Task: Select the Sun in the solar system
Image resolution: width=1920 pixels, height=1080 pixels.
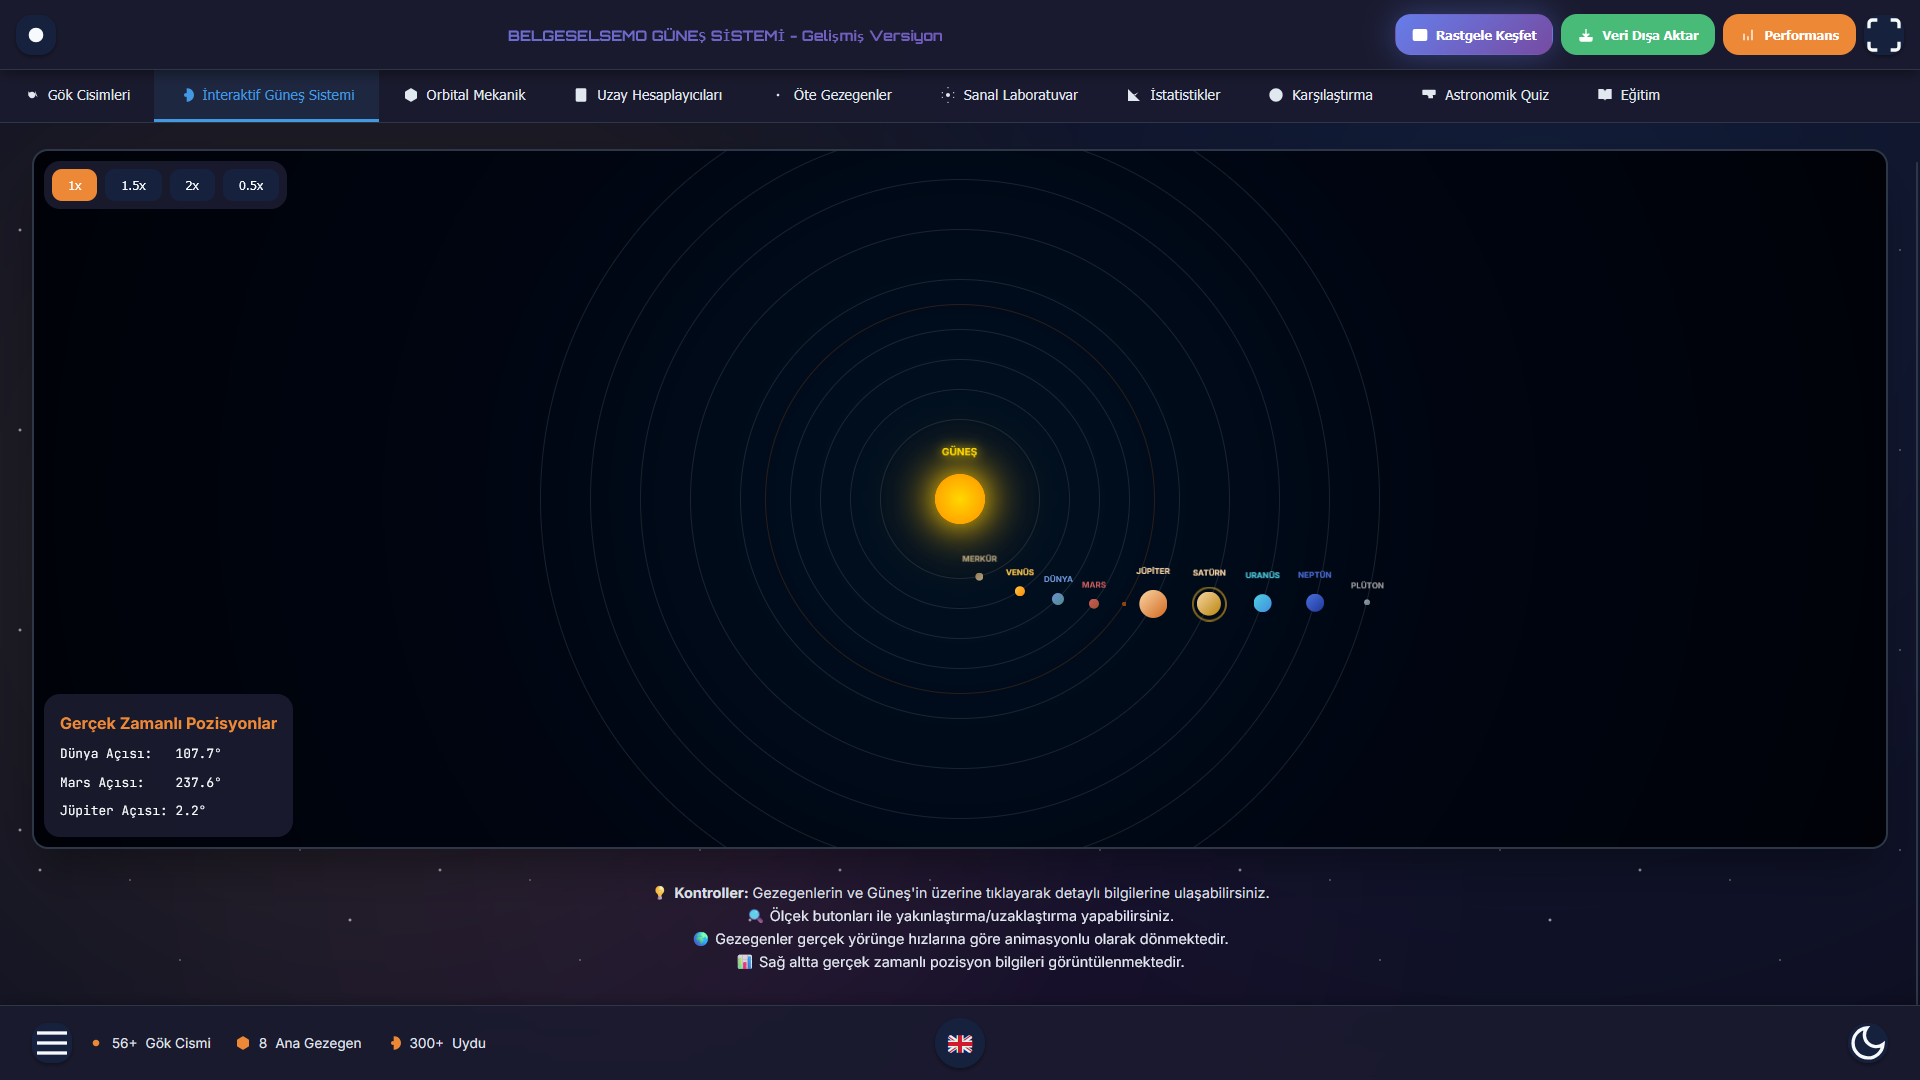Action: click(x=959, y=499)
